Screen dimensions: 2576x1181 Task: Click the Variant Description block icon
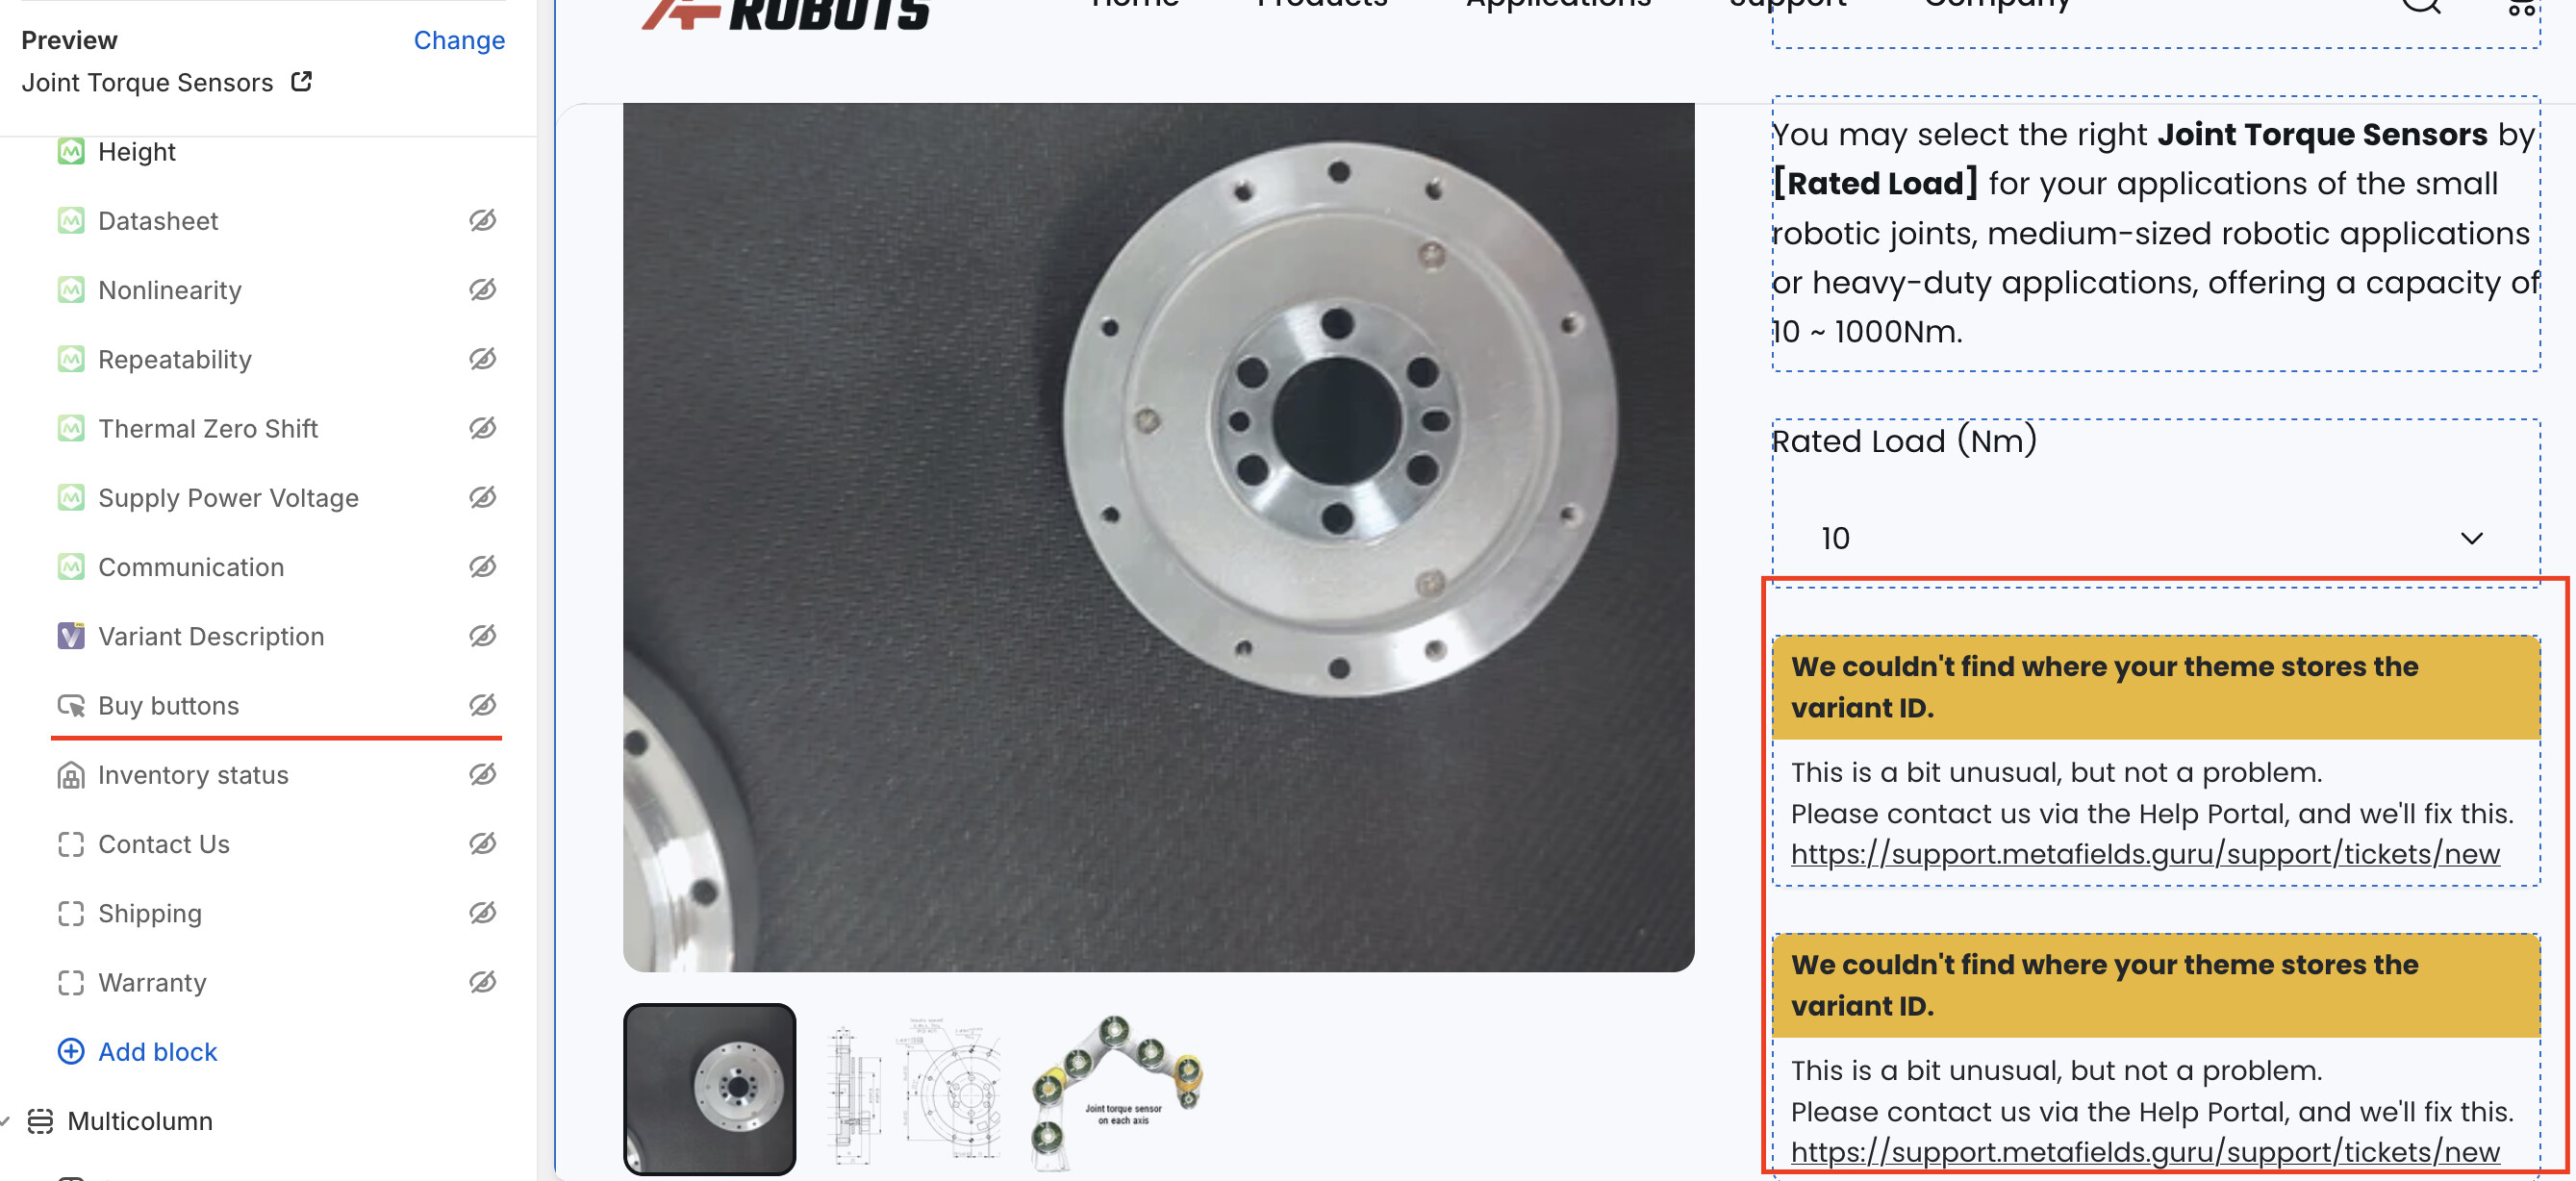click(71, 636)
